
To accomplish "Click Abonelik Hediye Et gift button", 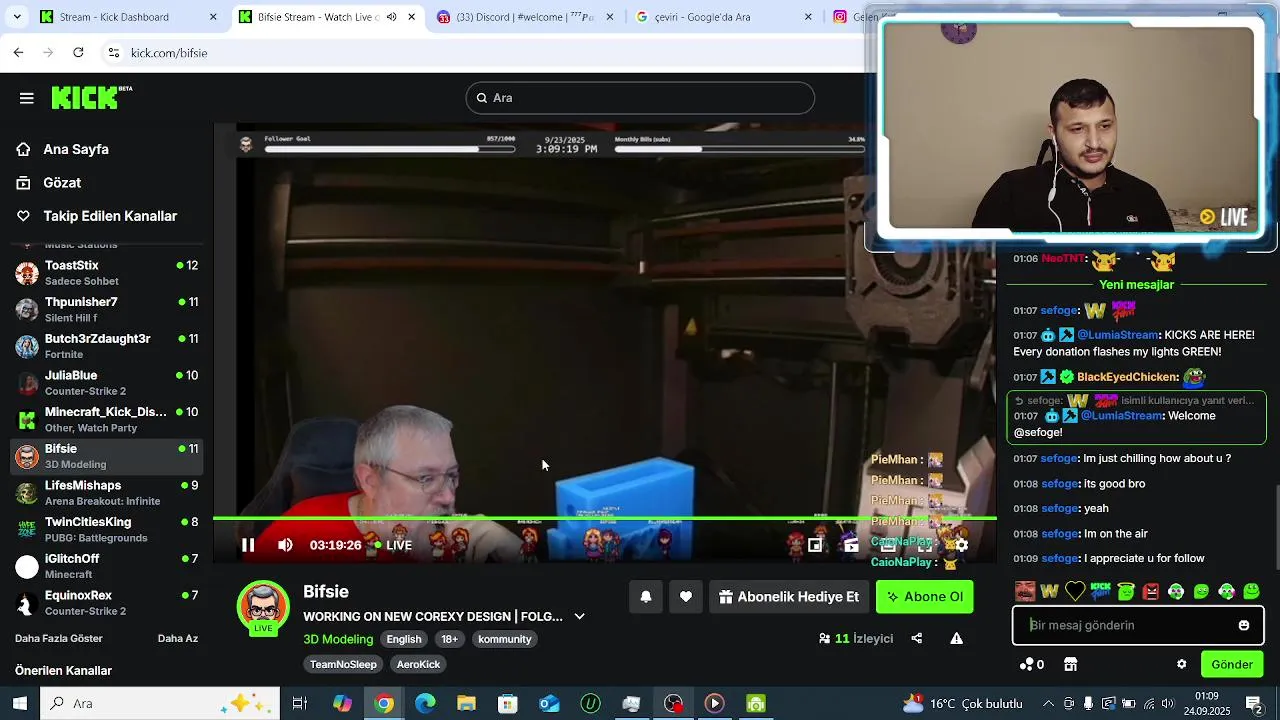I will point(789,597).
